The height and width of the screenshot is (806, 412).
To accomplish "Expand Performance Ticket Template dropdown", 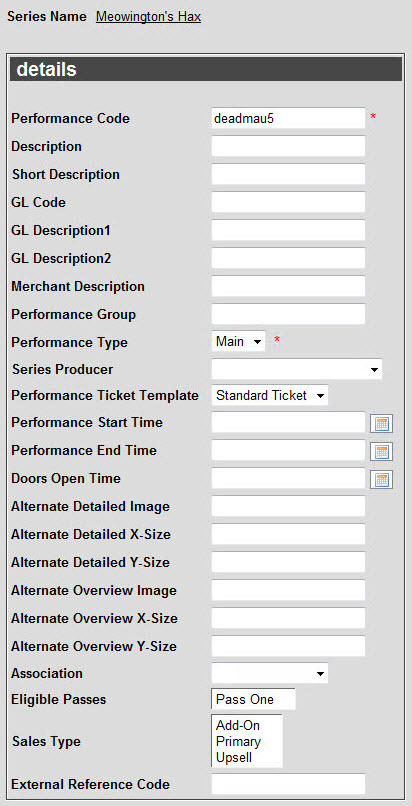I will [269, 395].
